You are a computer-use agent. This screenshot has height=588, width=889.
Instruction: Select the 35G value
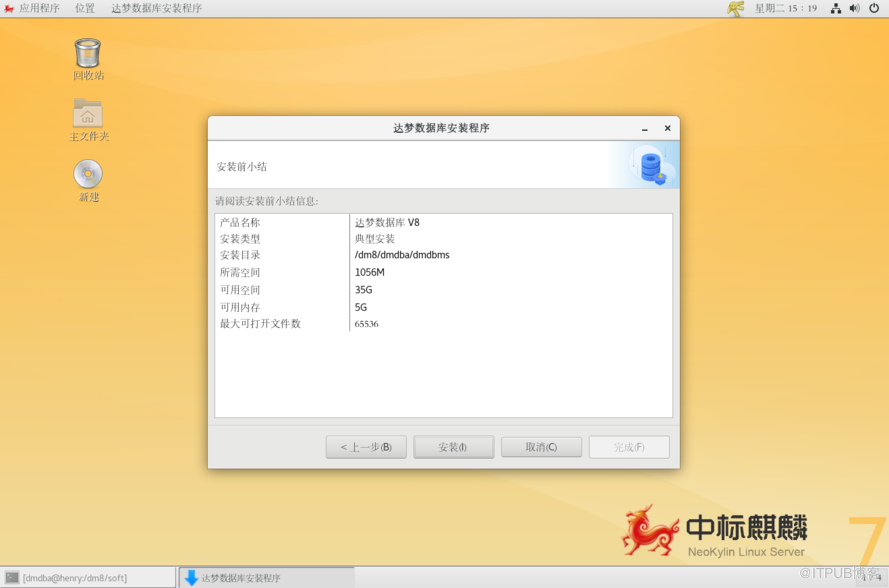[x=363, y=290]
